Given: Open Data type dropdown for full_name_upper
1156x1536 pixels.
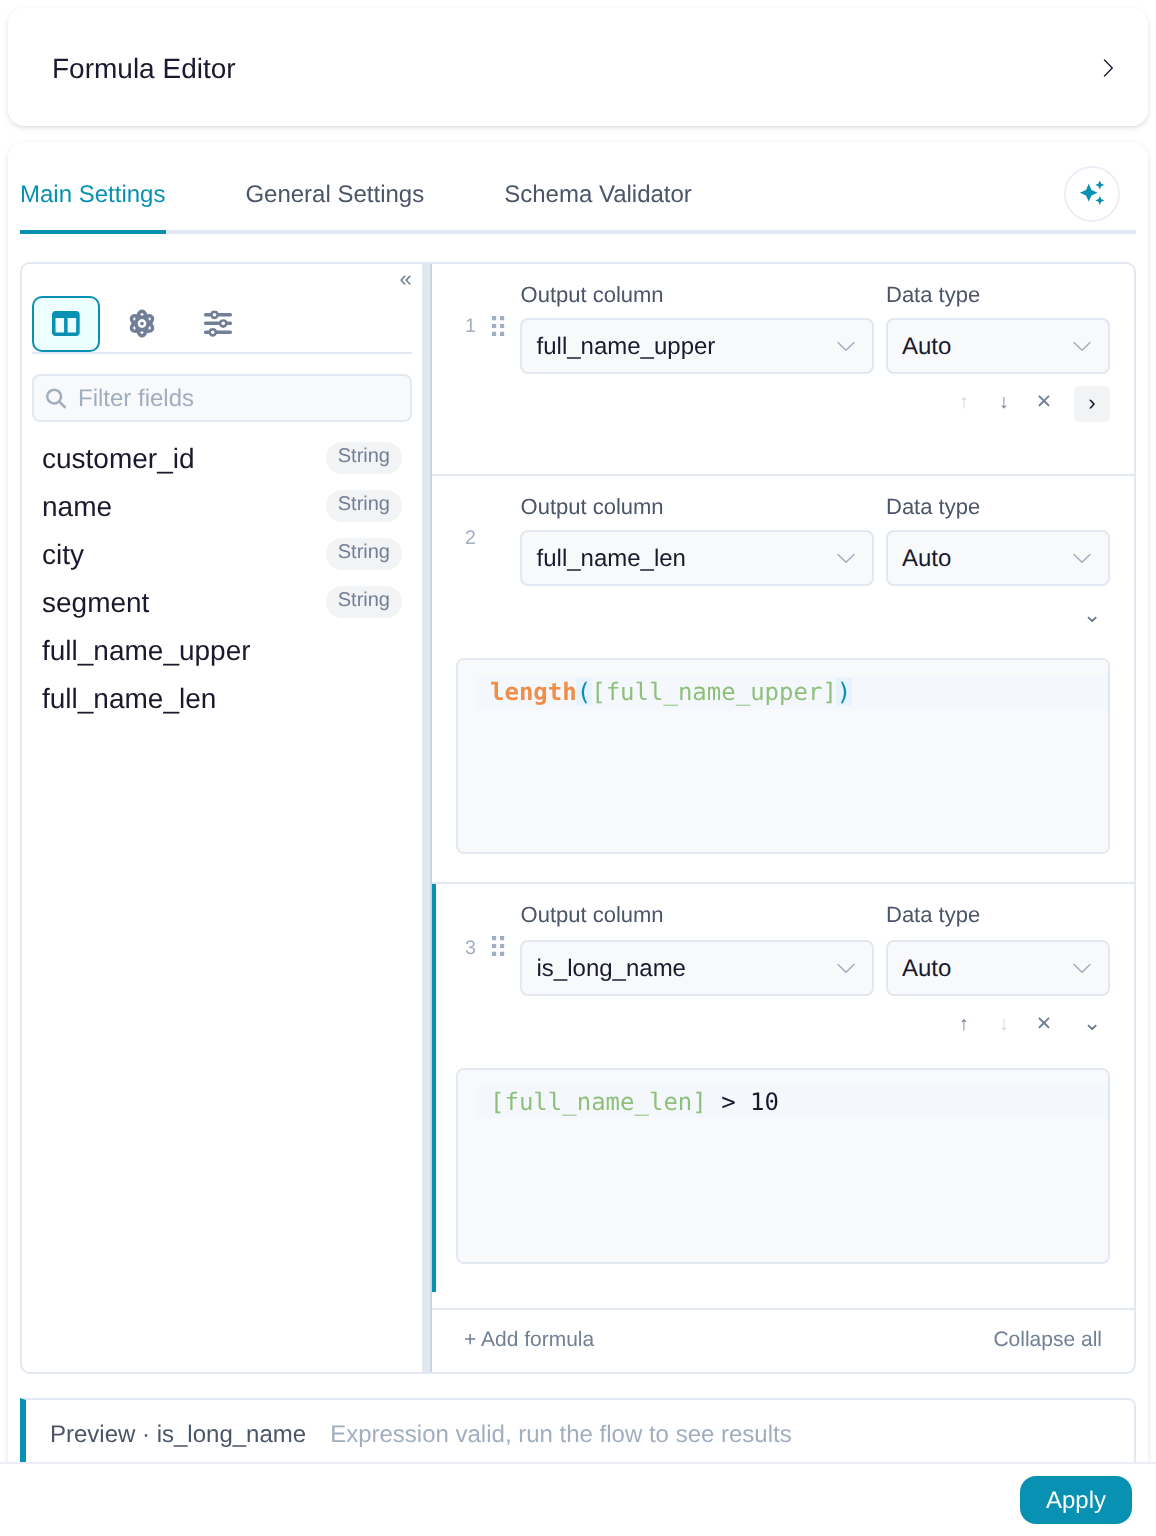Looking at the screenshot, I should (998, 346).
